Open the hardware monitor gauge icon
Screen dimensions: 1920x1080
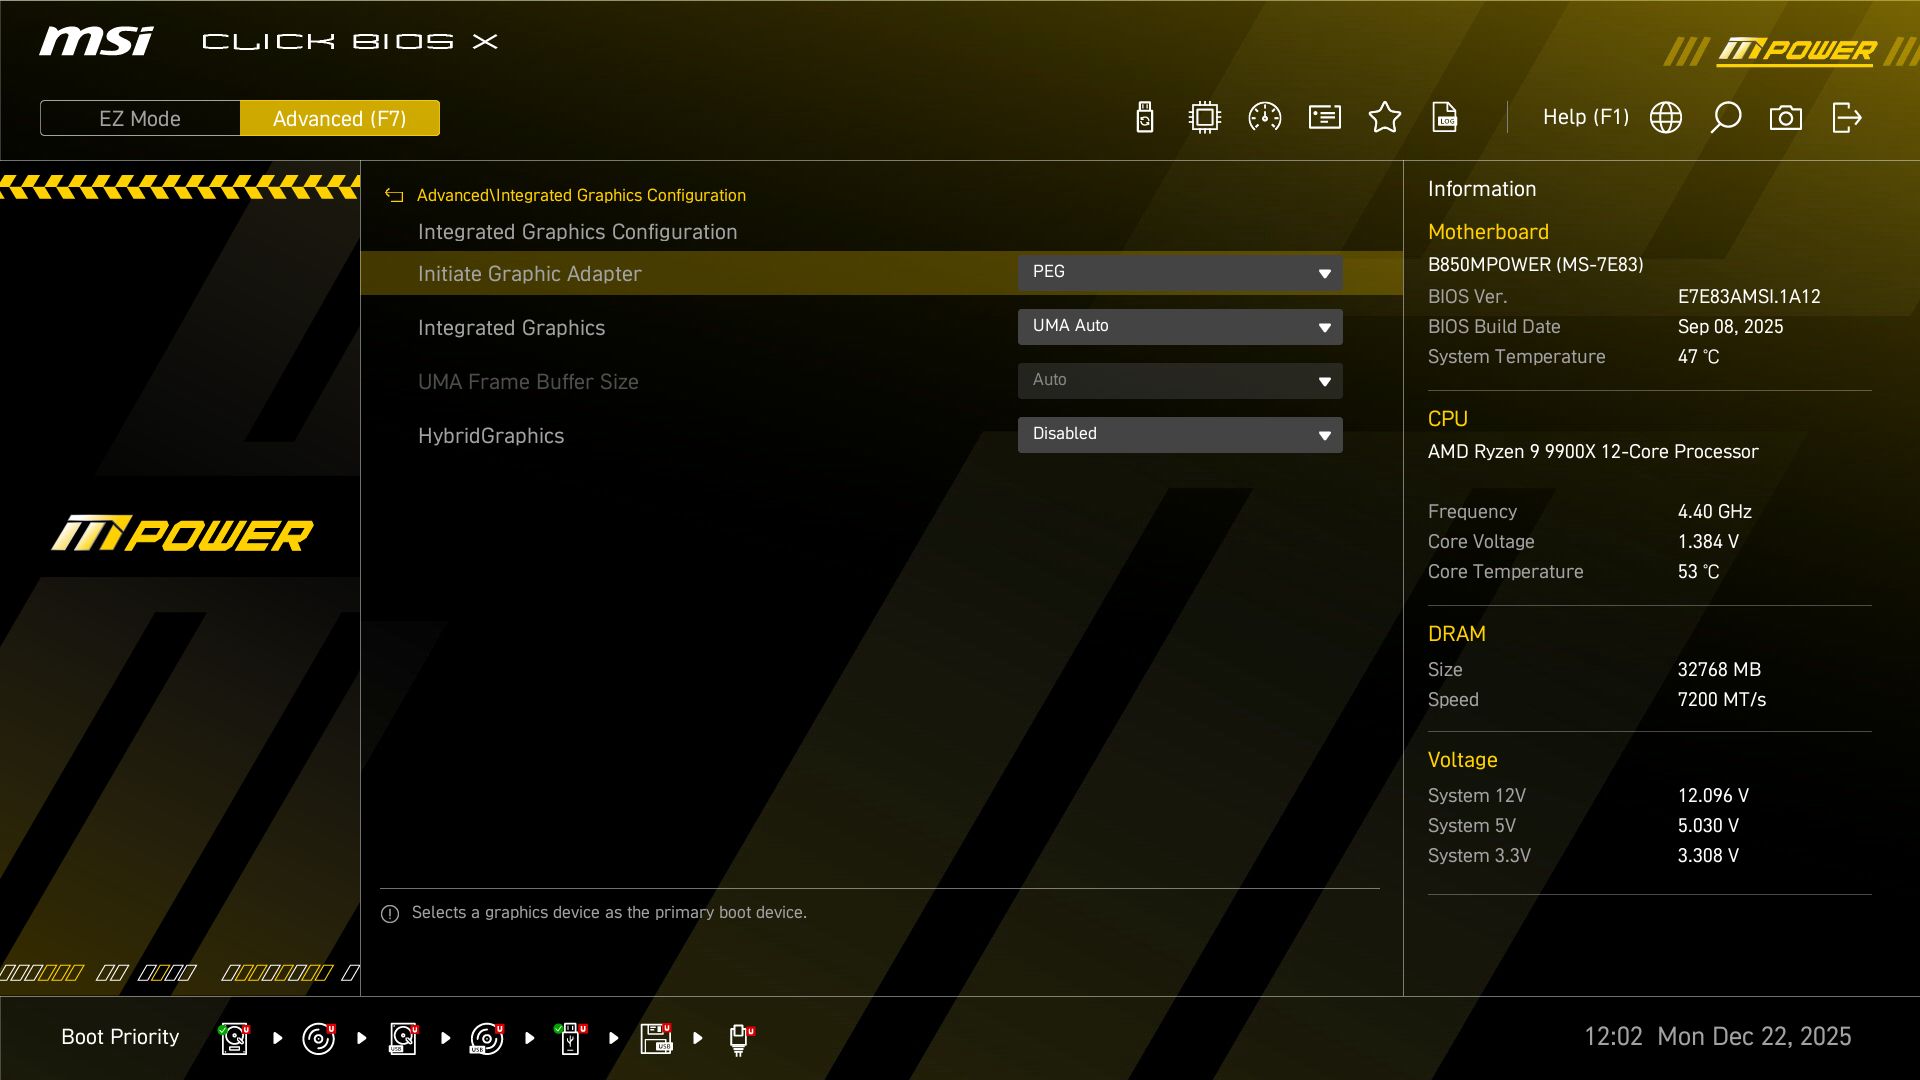coord(1264,117)
